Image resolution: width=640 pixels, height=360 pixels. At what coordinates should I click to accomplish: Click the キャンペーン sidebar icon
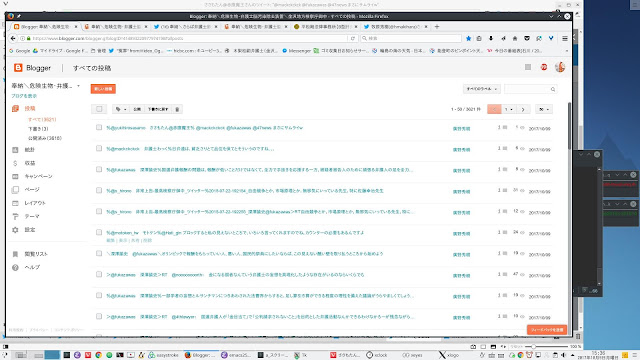click(x=15, y=176)
